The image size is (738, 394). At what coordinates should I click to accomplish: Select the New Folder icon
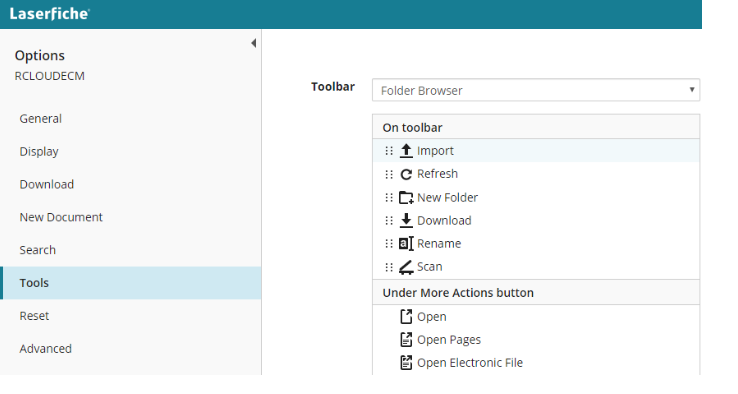pyautogui.click(x=406, y=197)
